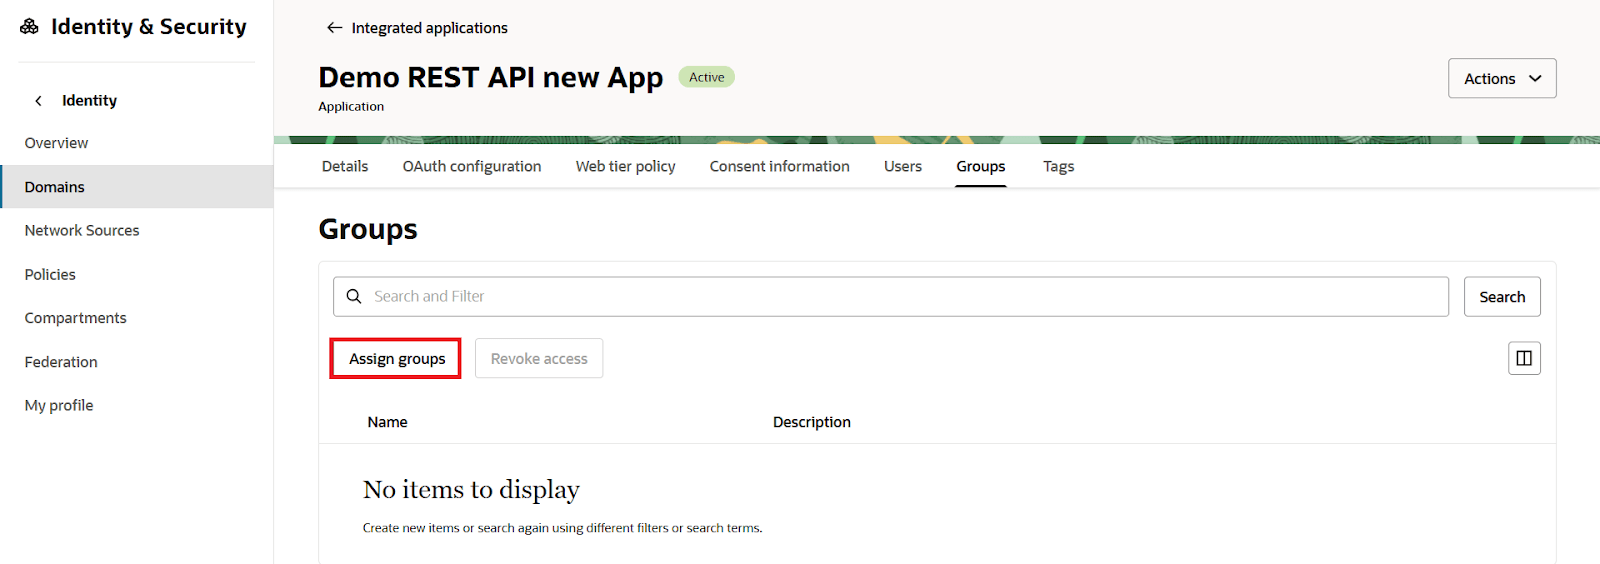Click the Active status badge
1600x564 pixels.
coord(707,77)
